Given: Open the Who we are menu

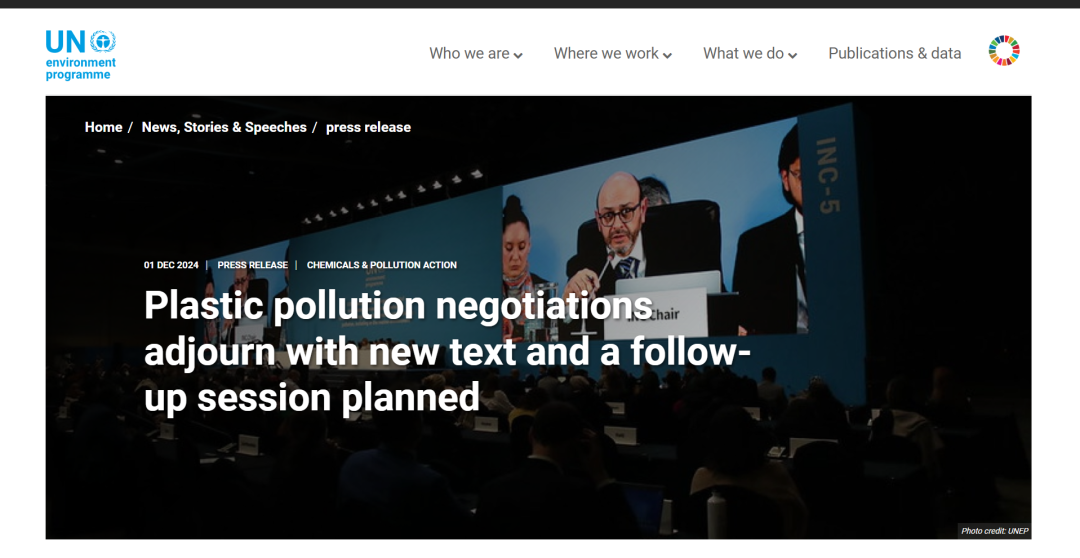Looking at the screenshot, I should (x=475, y=54).
